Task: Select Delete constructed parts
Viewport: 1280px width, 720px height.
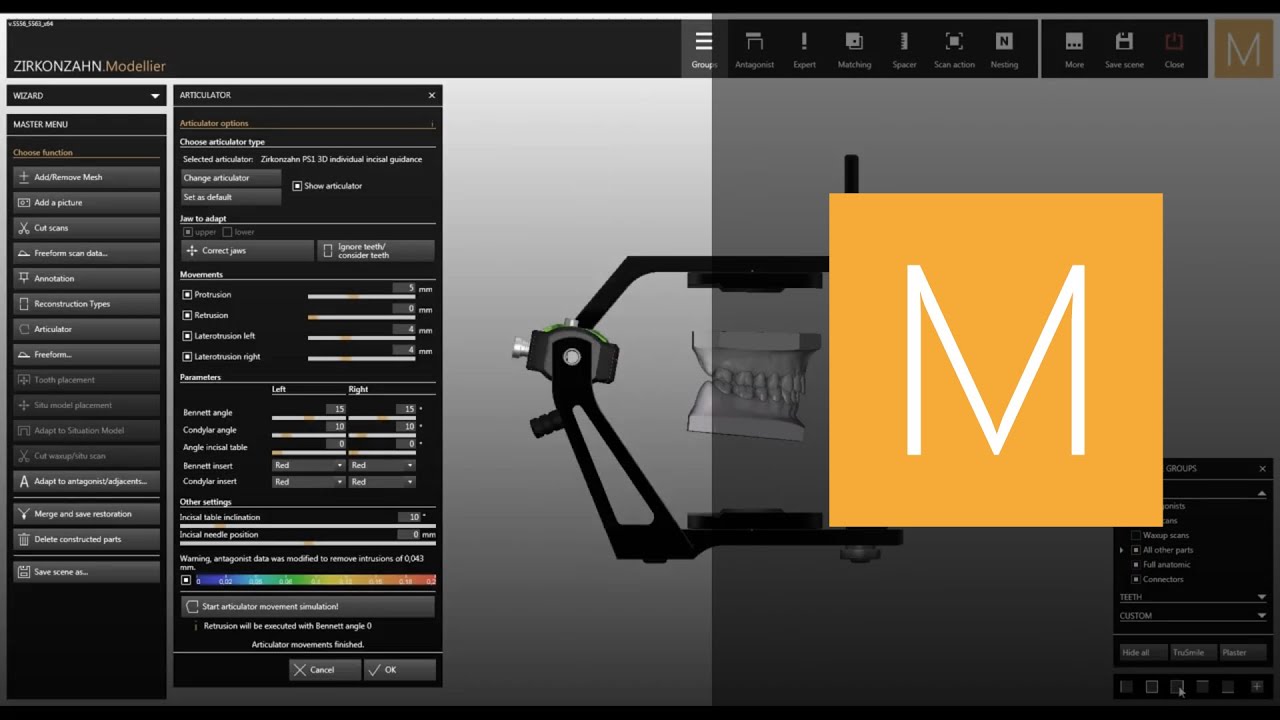Action: 86,539
